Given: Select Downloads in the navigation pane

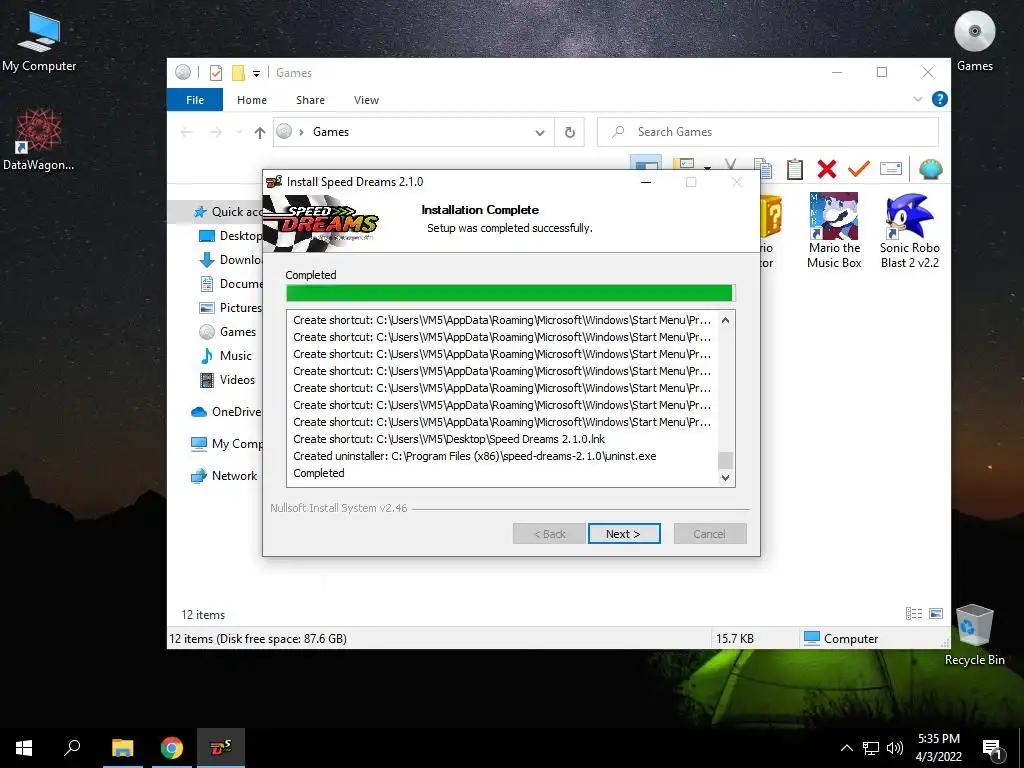Looking at the screenshot, I should 230,260.
